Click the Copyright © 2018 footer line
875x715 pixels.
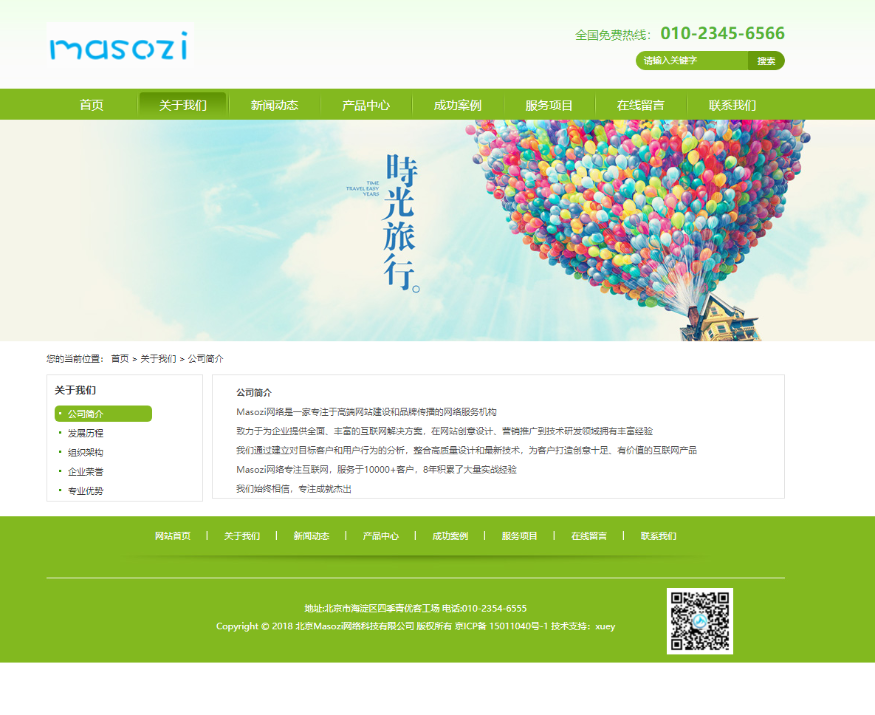[x=416, y=626]
